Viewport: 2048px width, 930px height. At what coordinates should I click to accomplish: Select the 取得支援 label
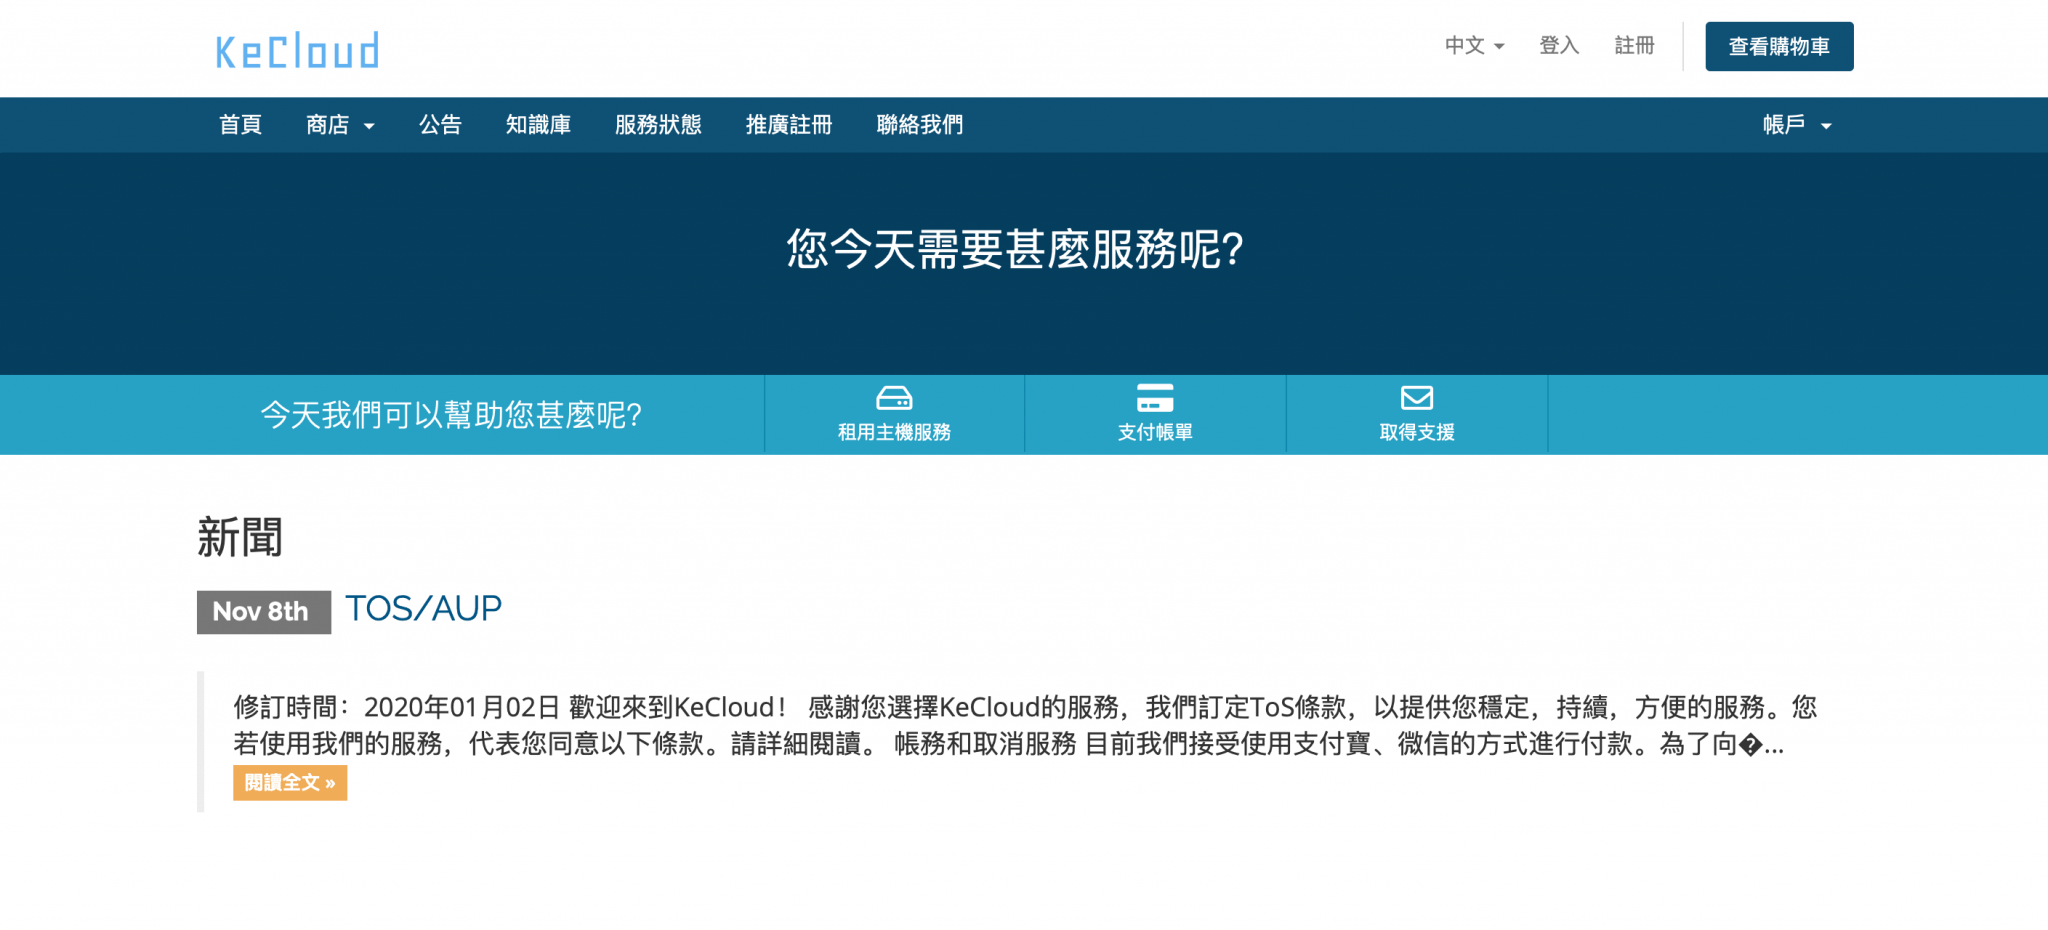(1417, 432)
